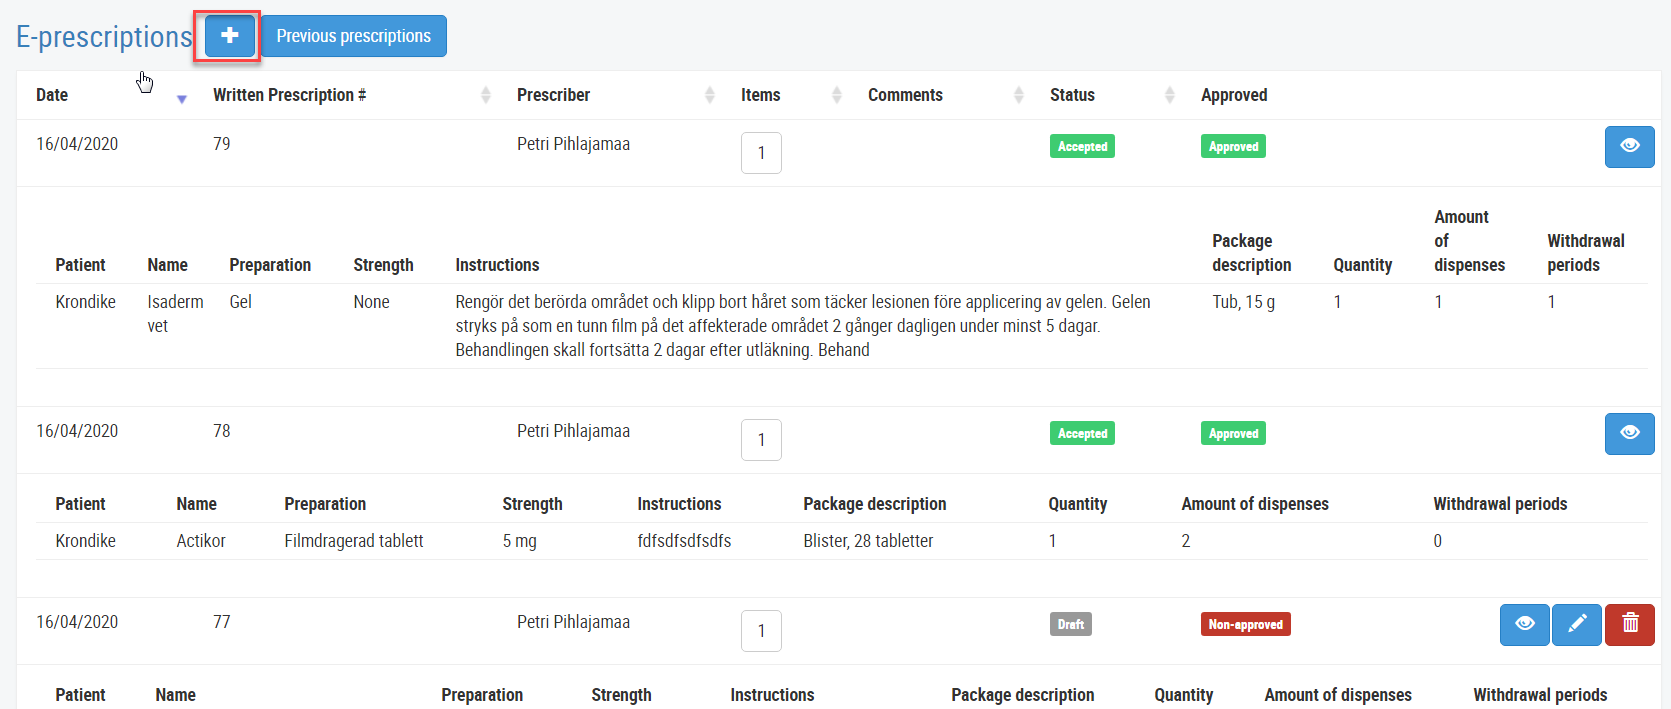View prescription 78 via eye icon
Viewport: 1671px width, 709px height.
[1629, 433]
